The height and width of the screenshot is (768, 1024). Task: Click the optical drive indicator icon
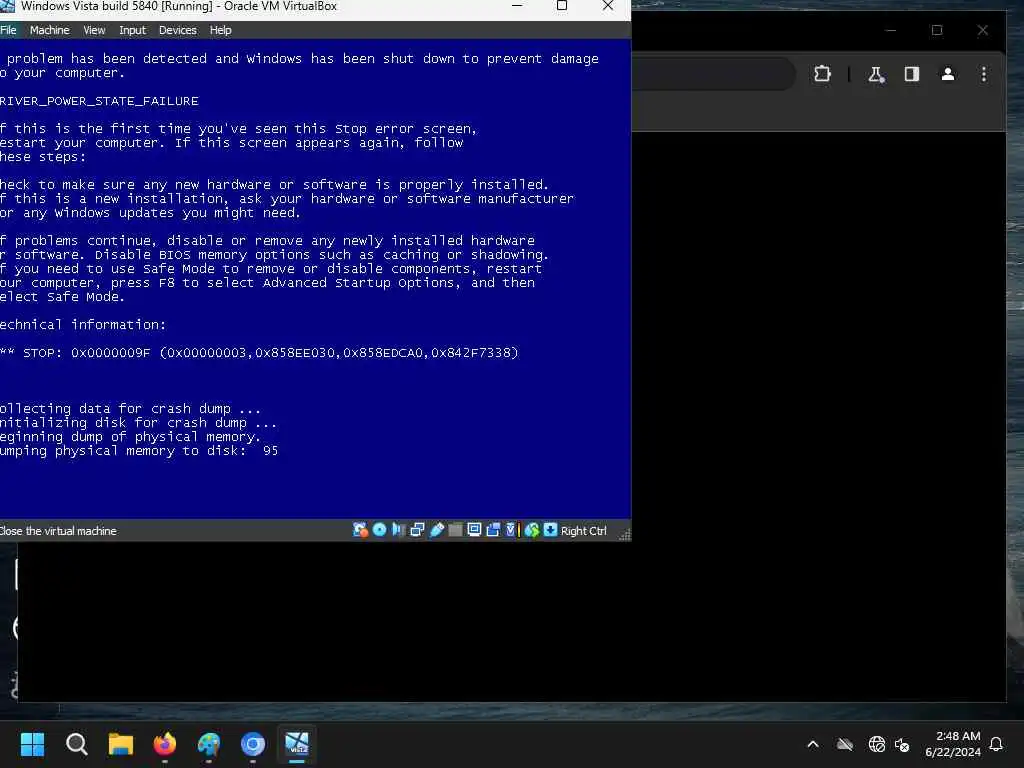click(379, 530)
